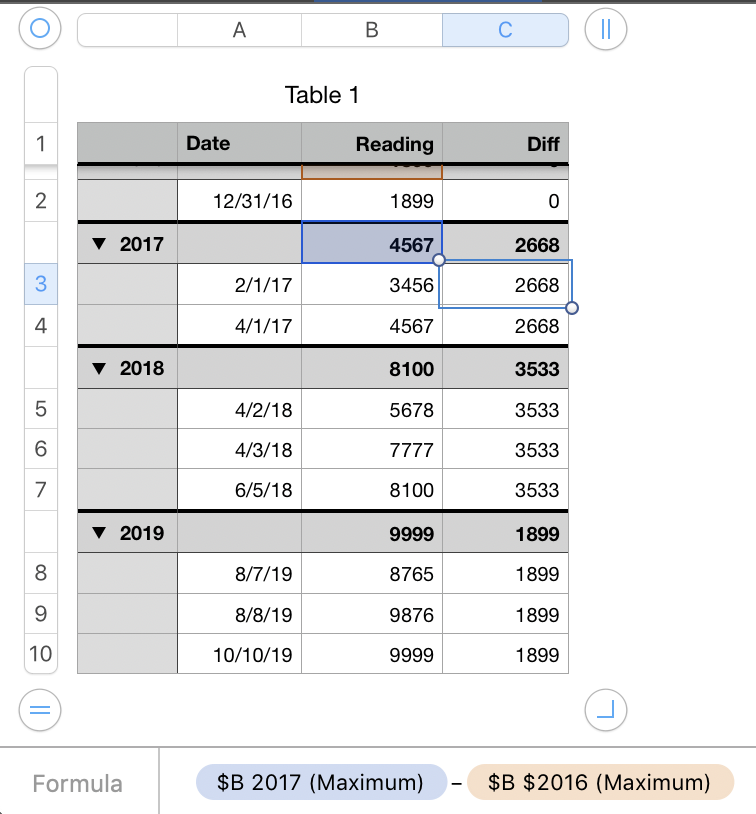
Task: Select row 3 header
Action: coord(40,284)
